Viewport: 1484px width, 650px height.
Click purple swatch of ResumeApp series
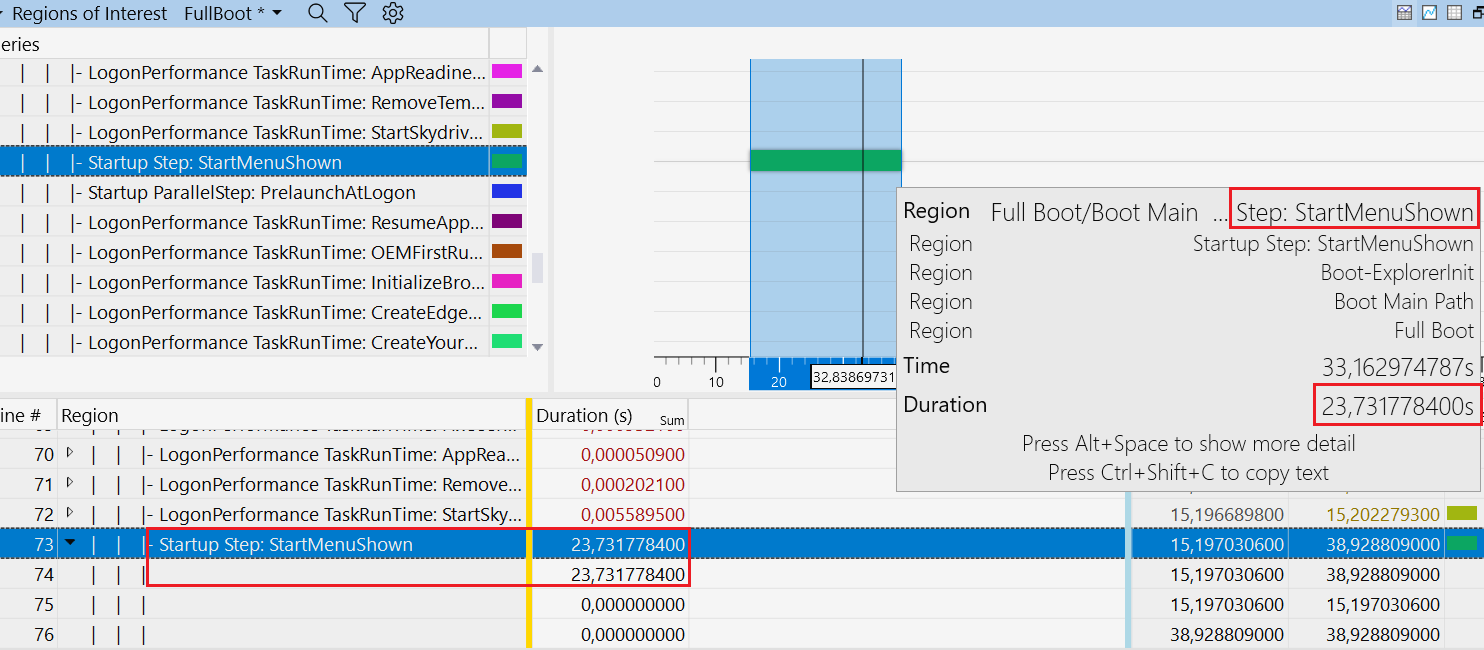[507, 222]
